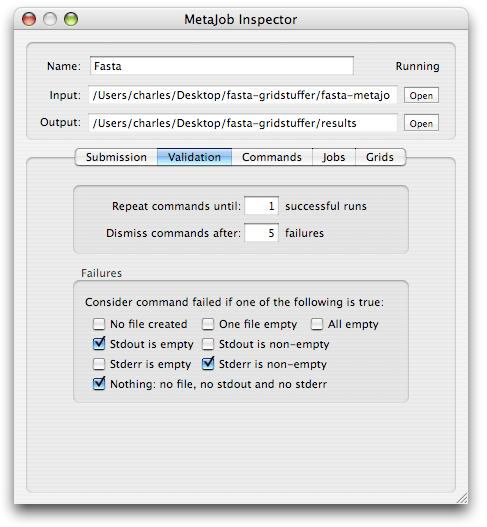Viewport: 487px width, 527px height.
Task: Click the successful runs count field
Action: tap(261, 206)
